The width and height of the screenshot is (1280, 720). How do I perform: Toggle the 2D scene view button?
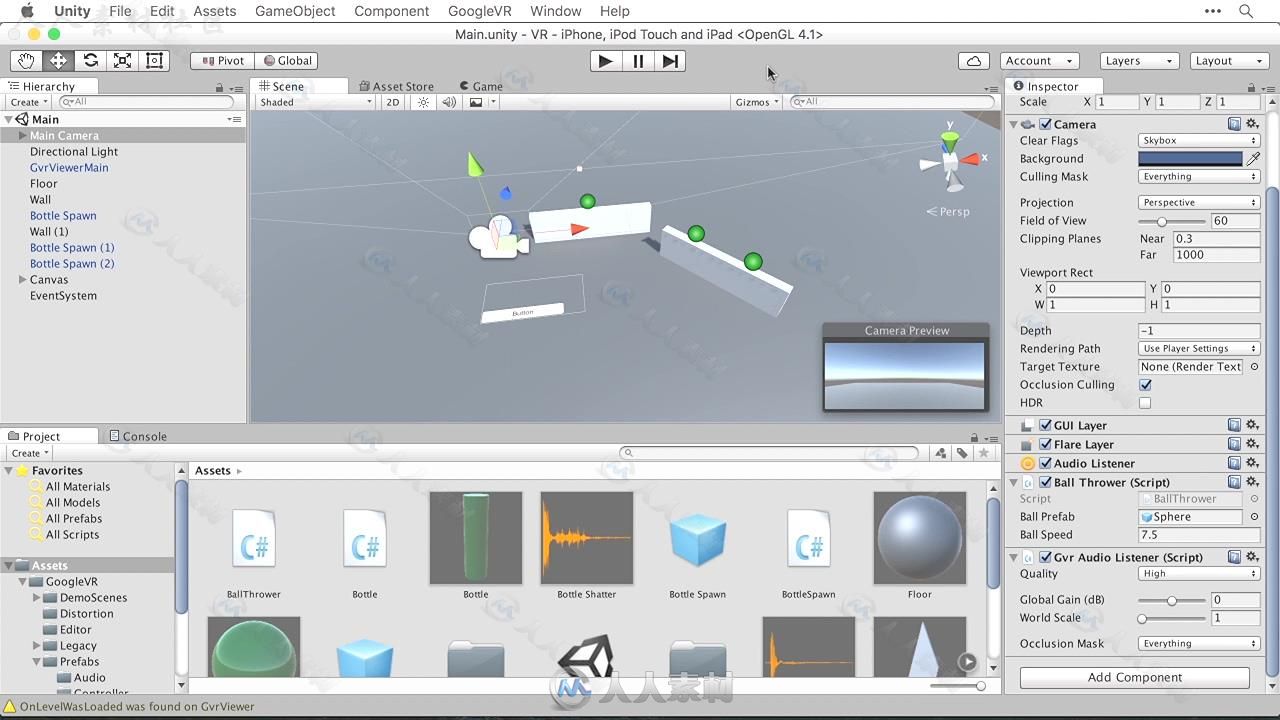(393, 102)
